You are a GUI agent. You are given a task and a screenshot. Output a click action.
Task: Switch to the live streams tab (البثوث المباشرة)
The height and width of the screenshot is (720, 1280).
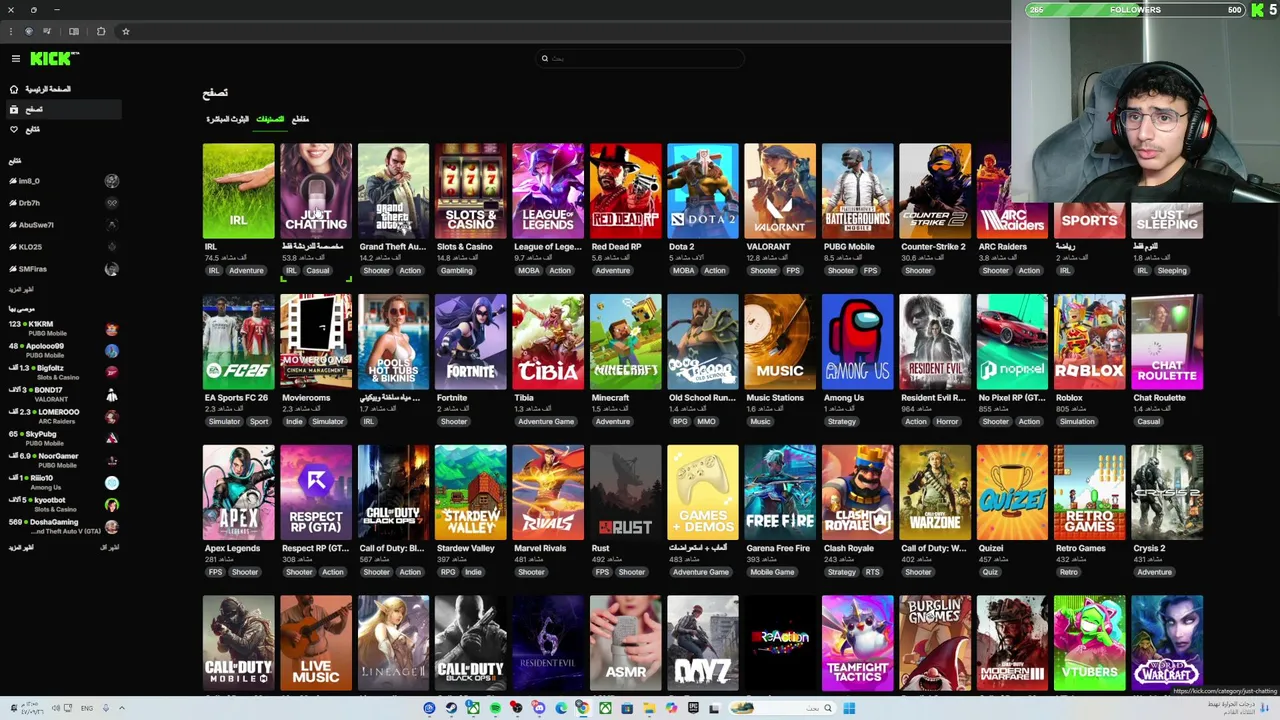228,119
